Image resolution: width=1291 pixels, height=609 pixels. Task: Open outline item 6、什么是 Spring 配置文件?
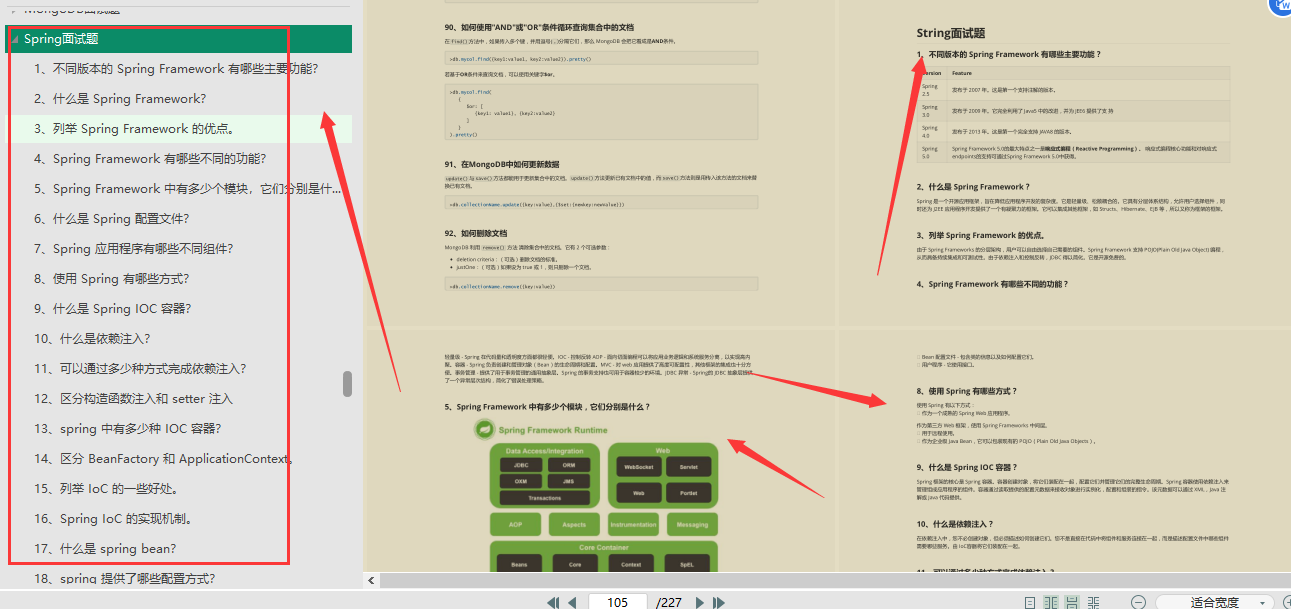tap(112, 219)
